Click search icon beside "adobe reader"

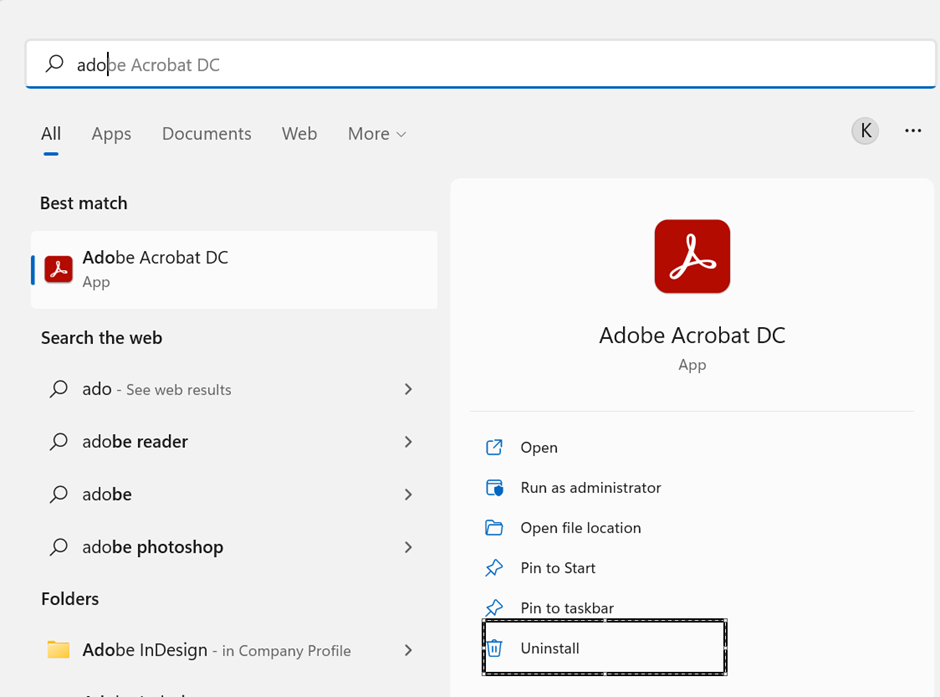click(x=59, y=442)
